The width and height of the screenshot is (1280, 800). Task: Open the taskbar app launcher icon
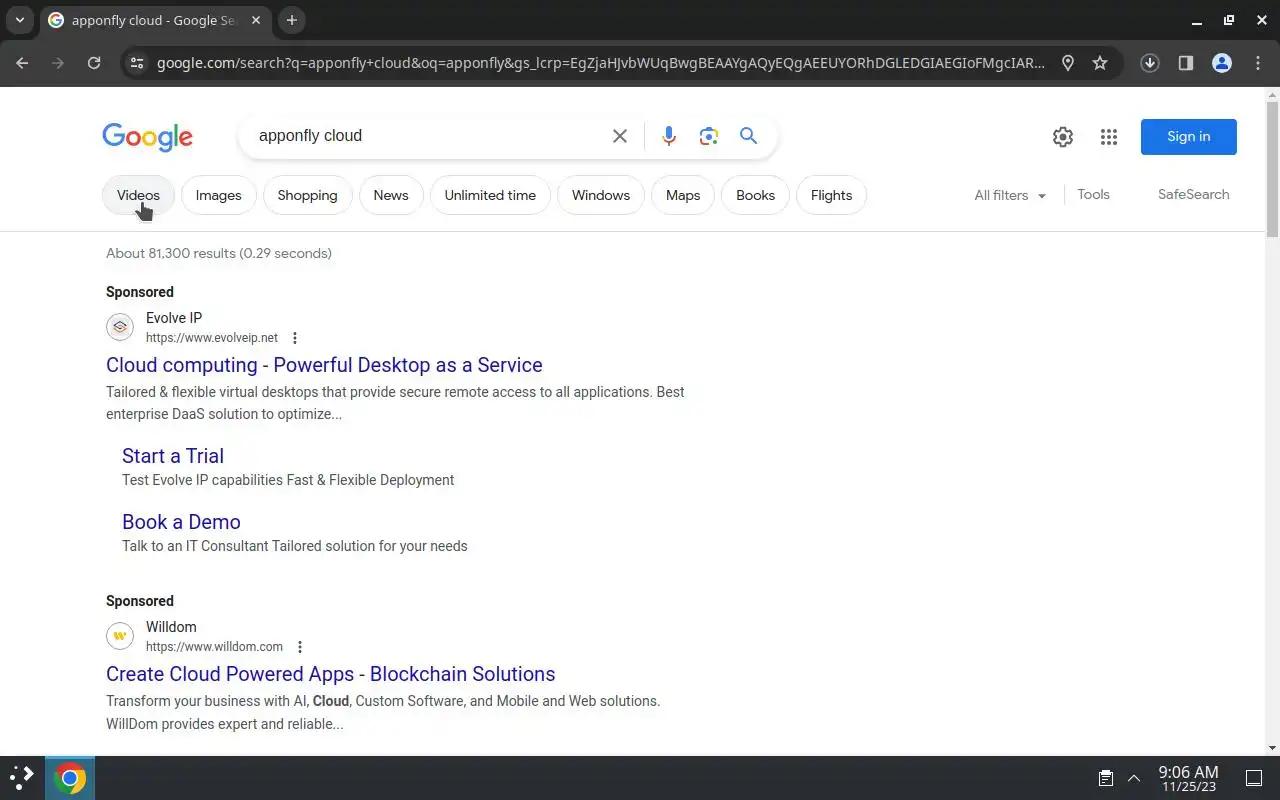[22, 778]
